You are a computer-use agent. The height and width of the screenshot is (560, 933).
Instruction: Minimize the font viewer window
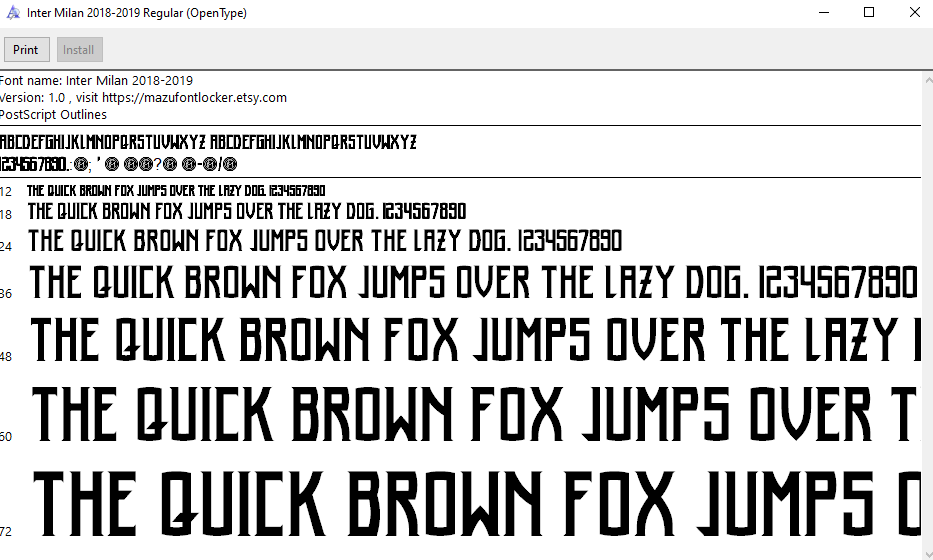(x=823, y=13)
